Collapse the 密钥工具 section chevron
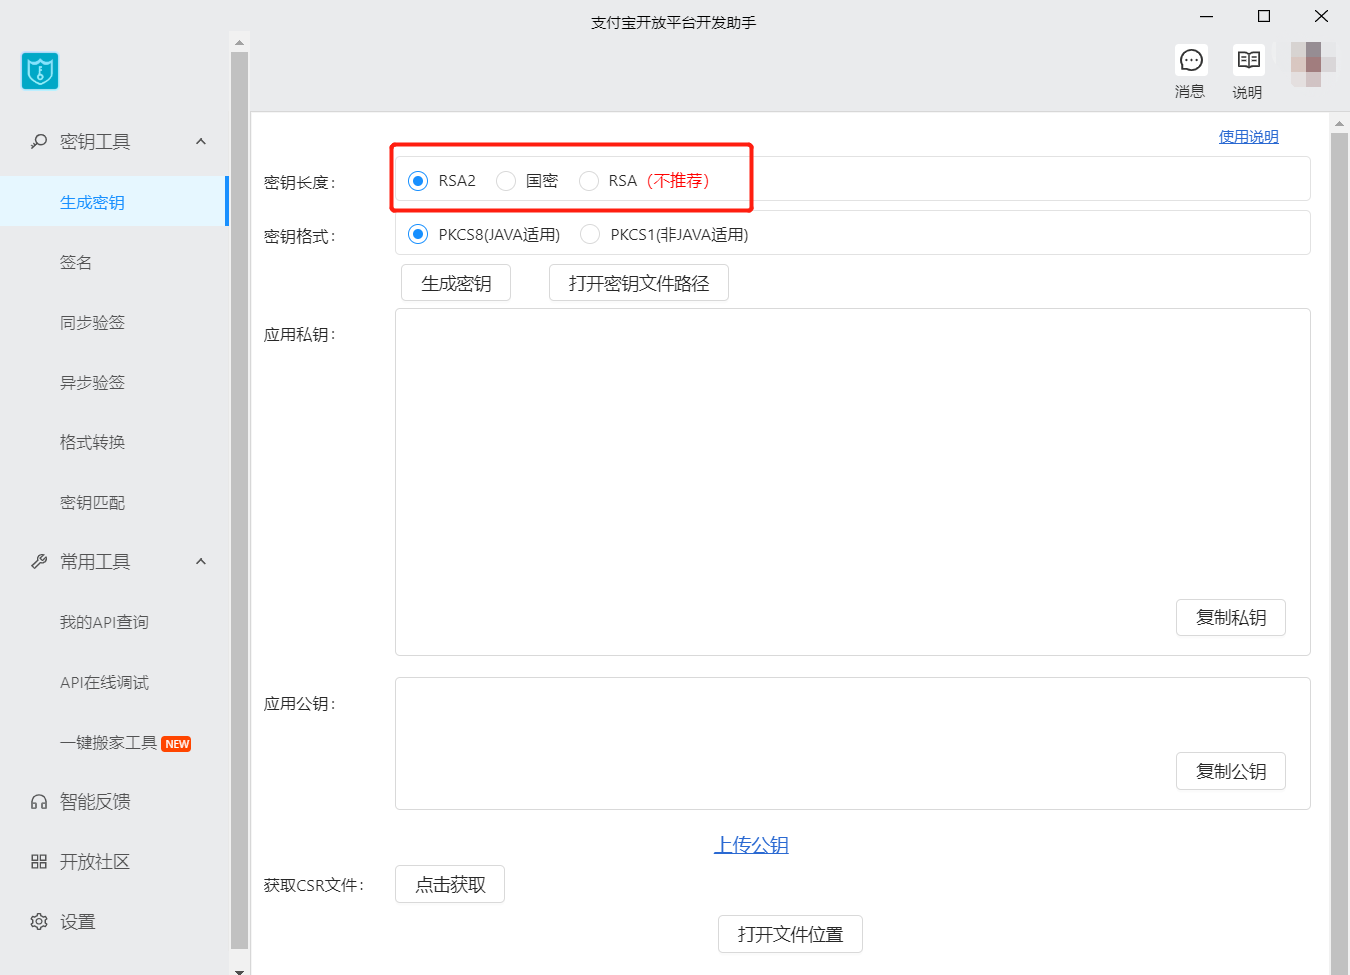Viewport: 1350px width, 975px height. pyautogui.click(x=201, y=141)
